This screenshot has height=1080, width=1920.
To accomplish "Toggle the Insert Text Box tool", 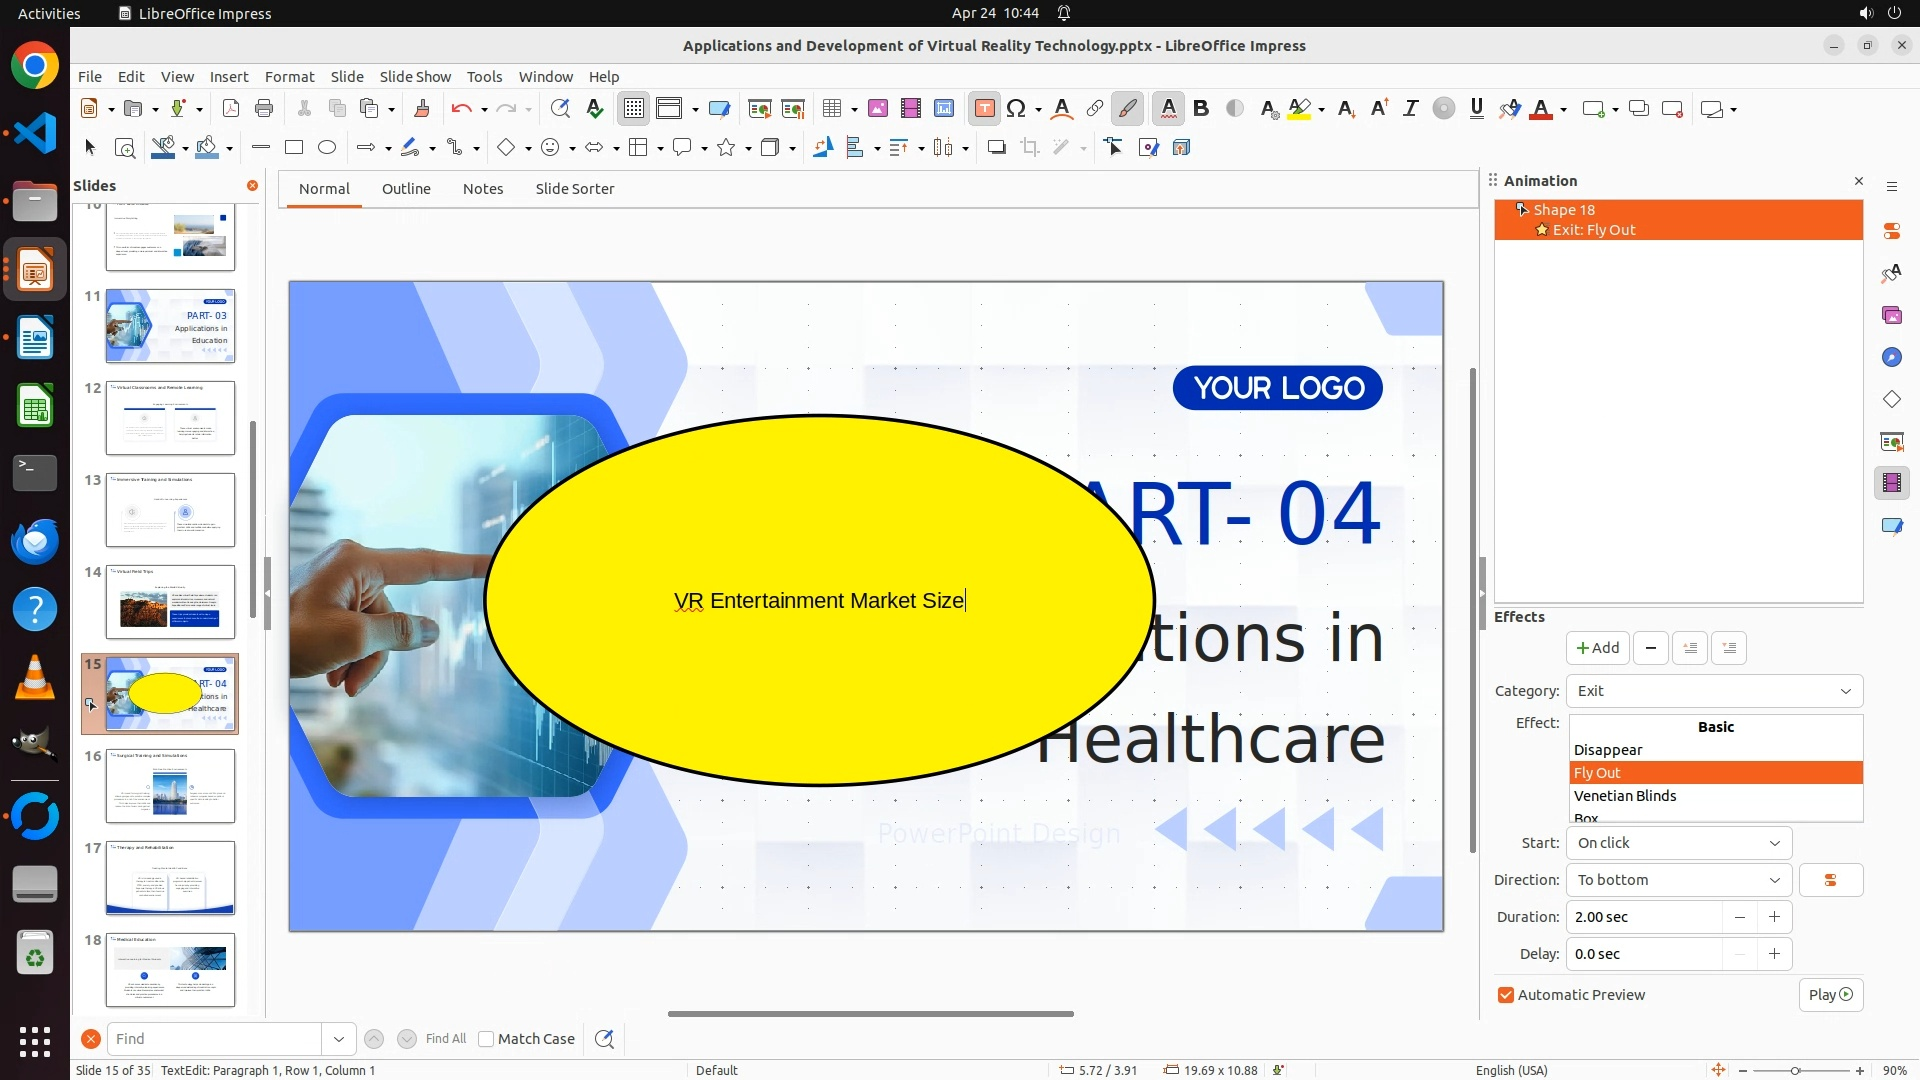I will point(984,109).
